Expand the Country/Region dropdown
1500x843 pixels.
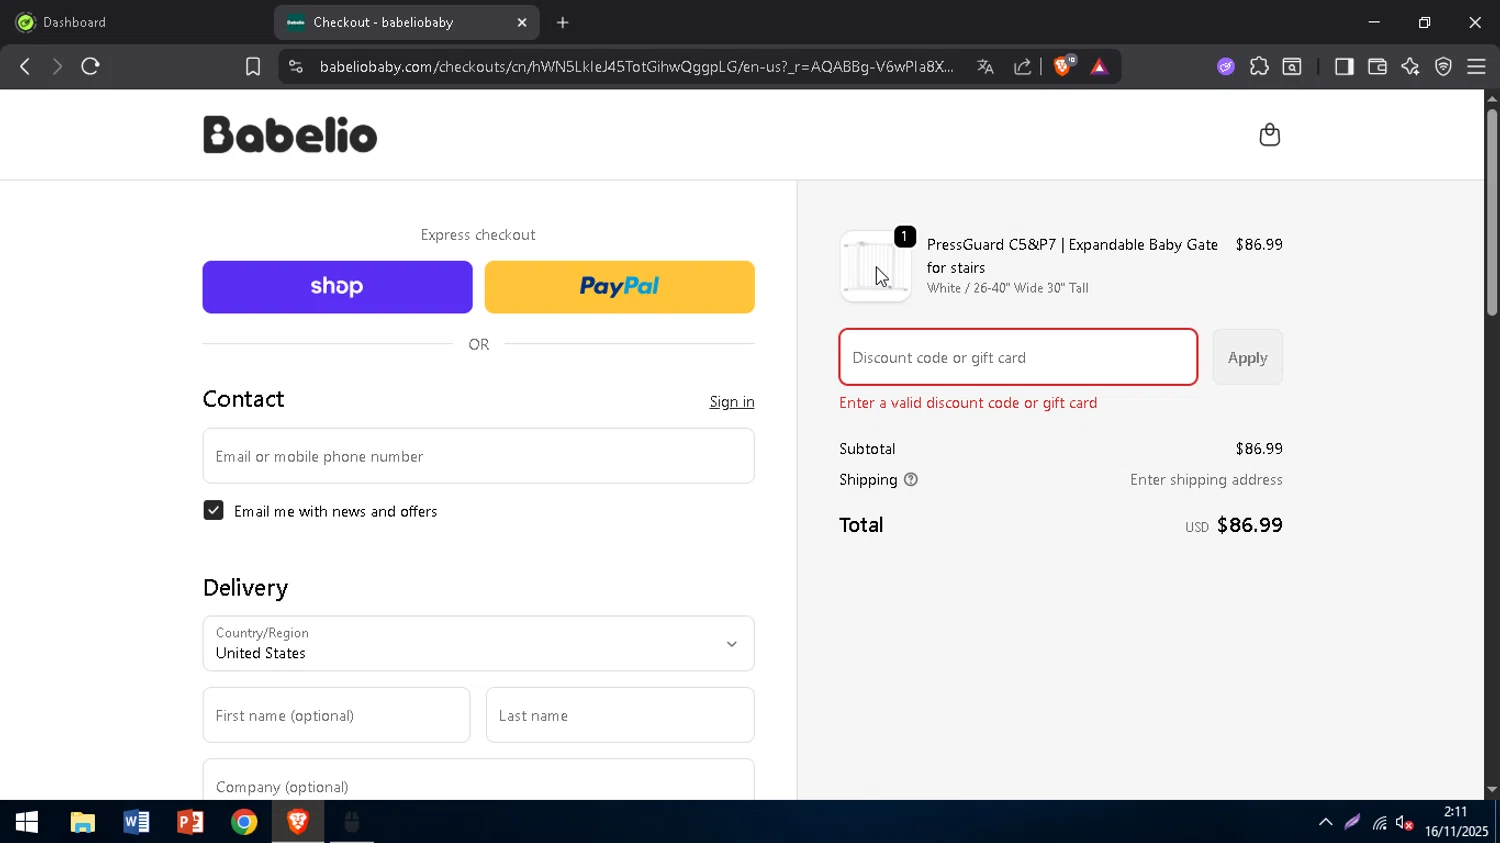[x=478, y=644]
